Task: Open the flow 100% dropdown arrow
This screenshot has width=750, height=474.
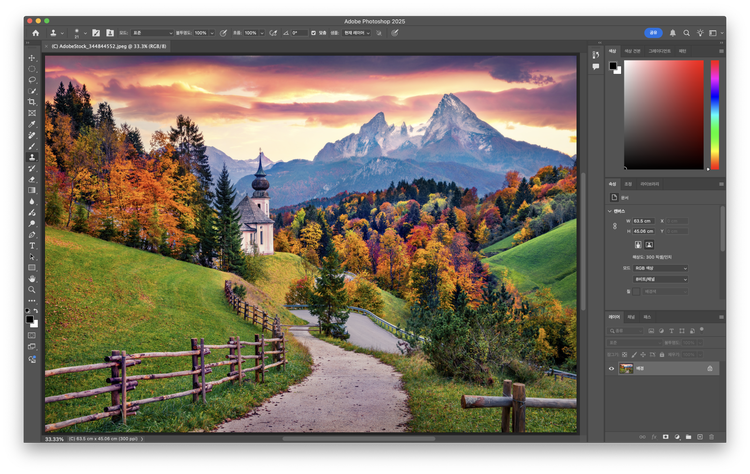Action: 262,33
